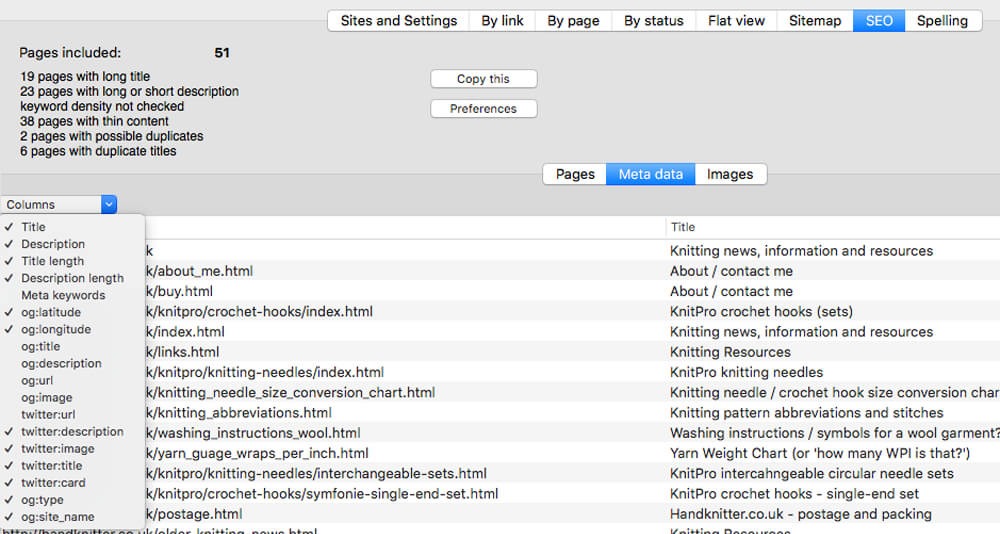Click the Title column header
The height and width of the screenshot is (534, 1000).
pyautogui.click(x=683, y=227)
